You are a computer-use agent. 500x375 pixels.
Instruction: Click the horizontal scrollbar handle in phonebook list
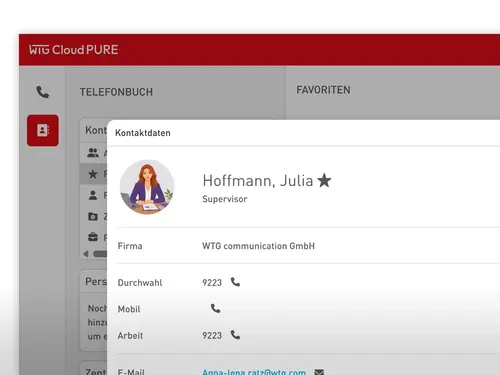[x=100, y=254]
